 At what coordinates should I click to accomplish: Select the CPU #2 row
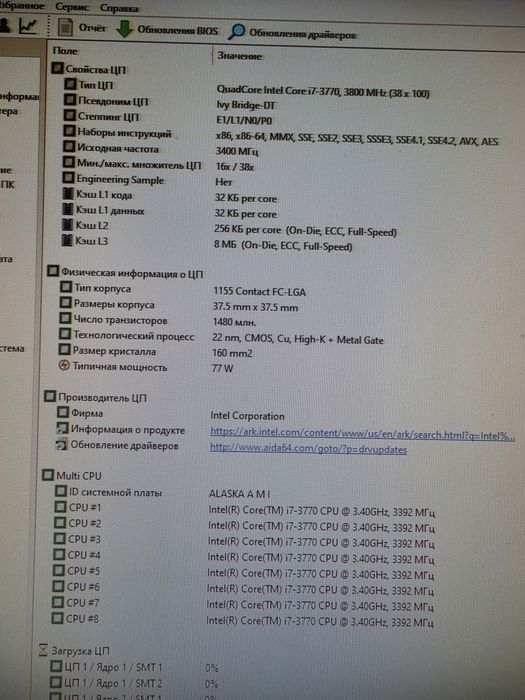pyautogui.click(x=244, y=525)
